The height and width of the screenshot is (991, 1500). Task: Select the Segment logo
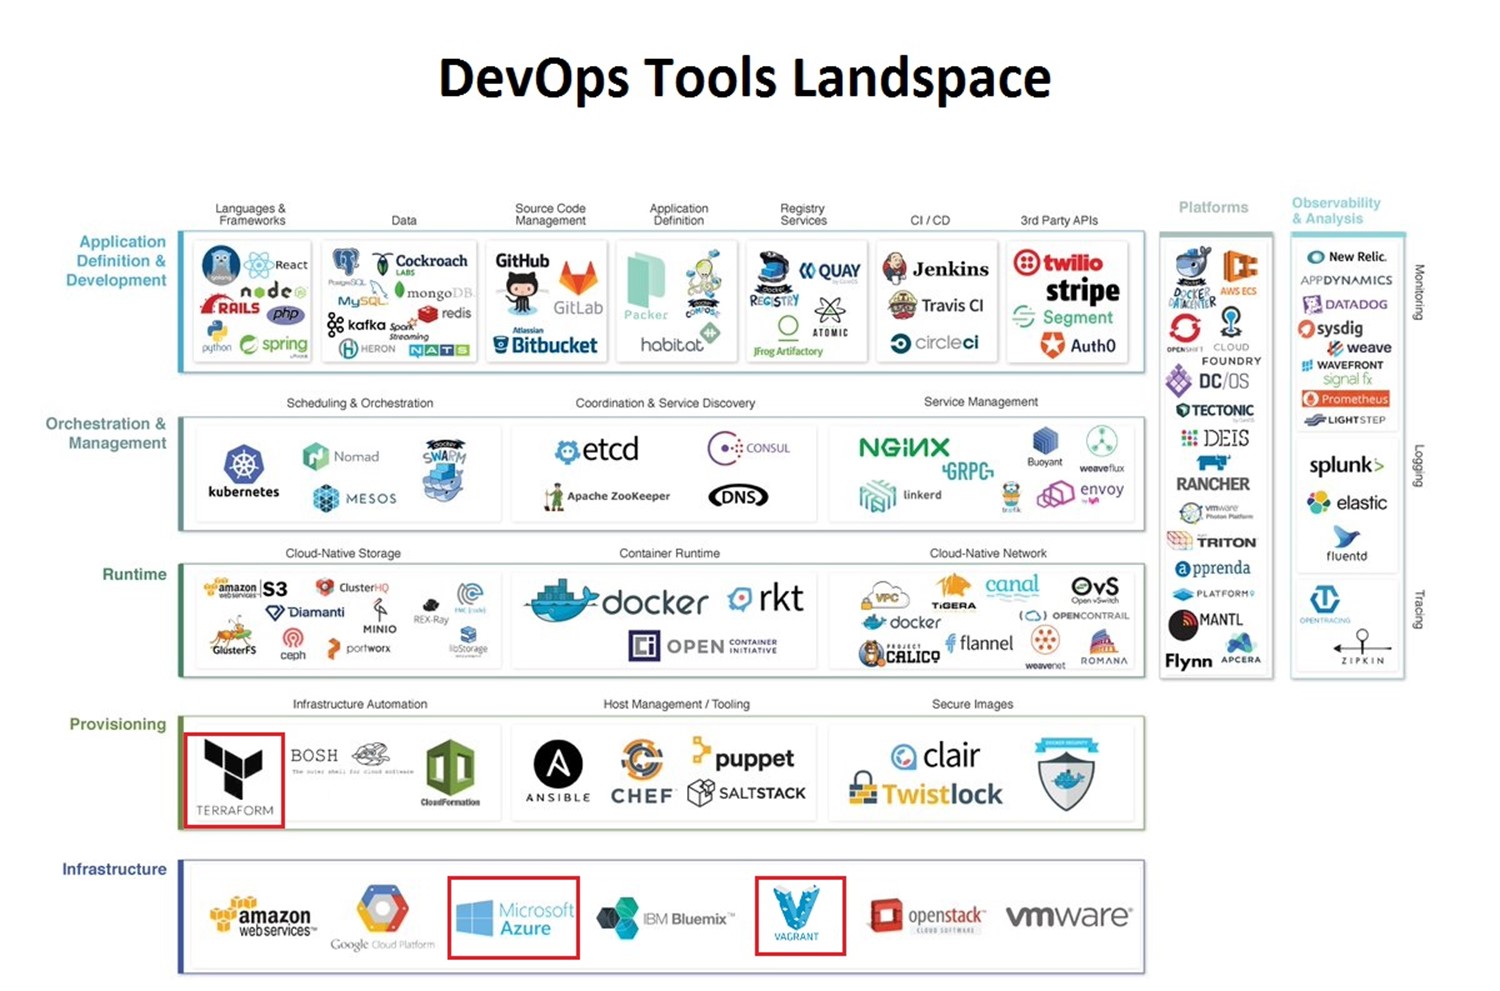click(x=1063, y=317)
